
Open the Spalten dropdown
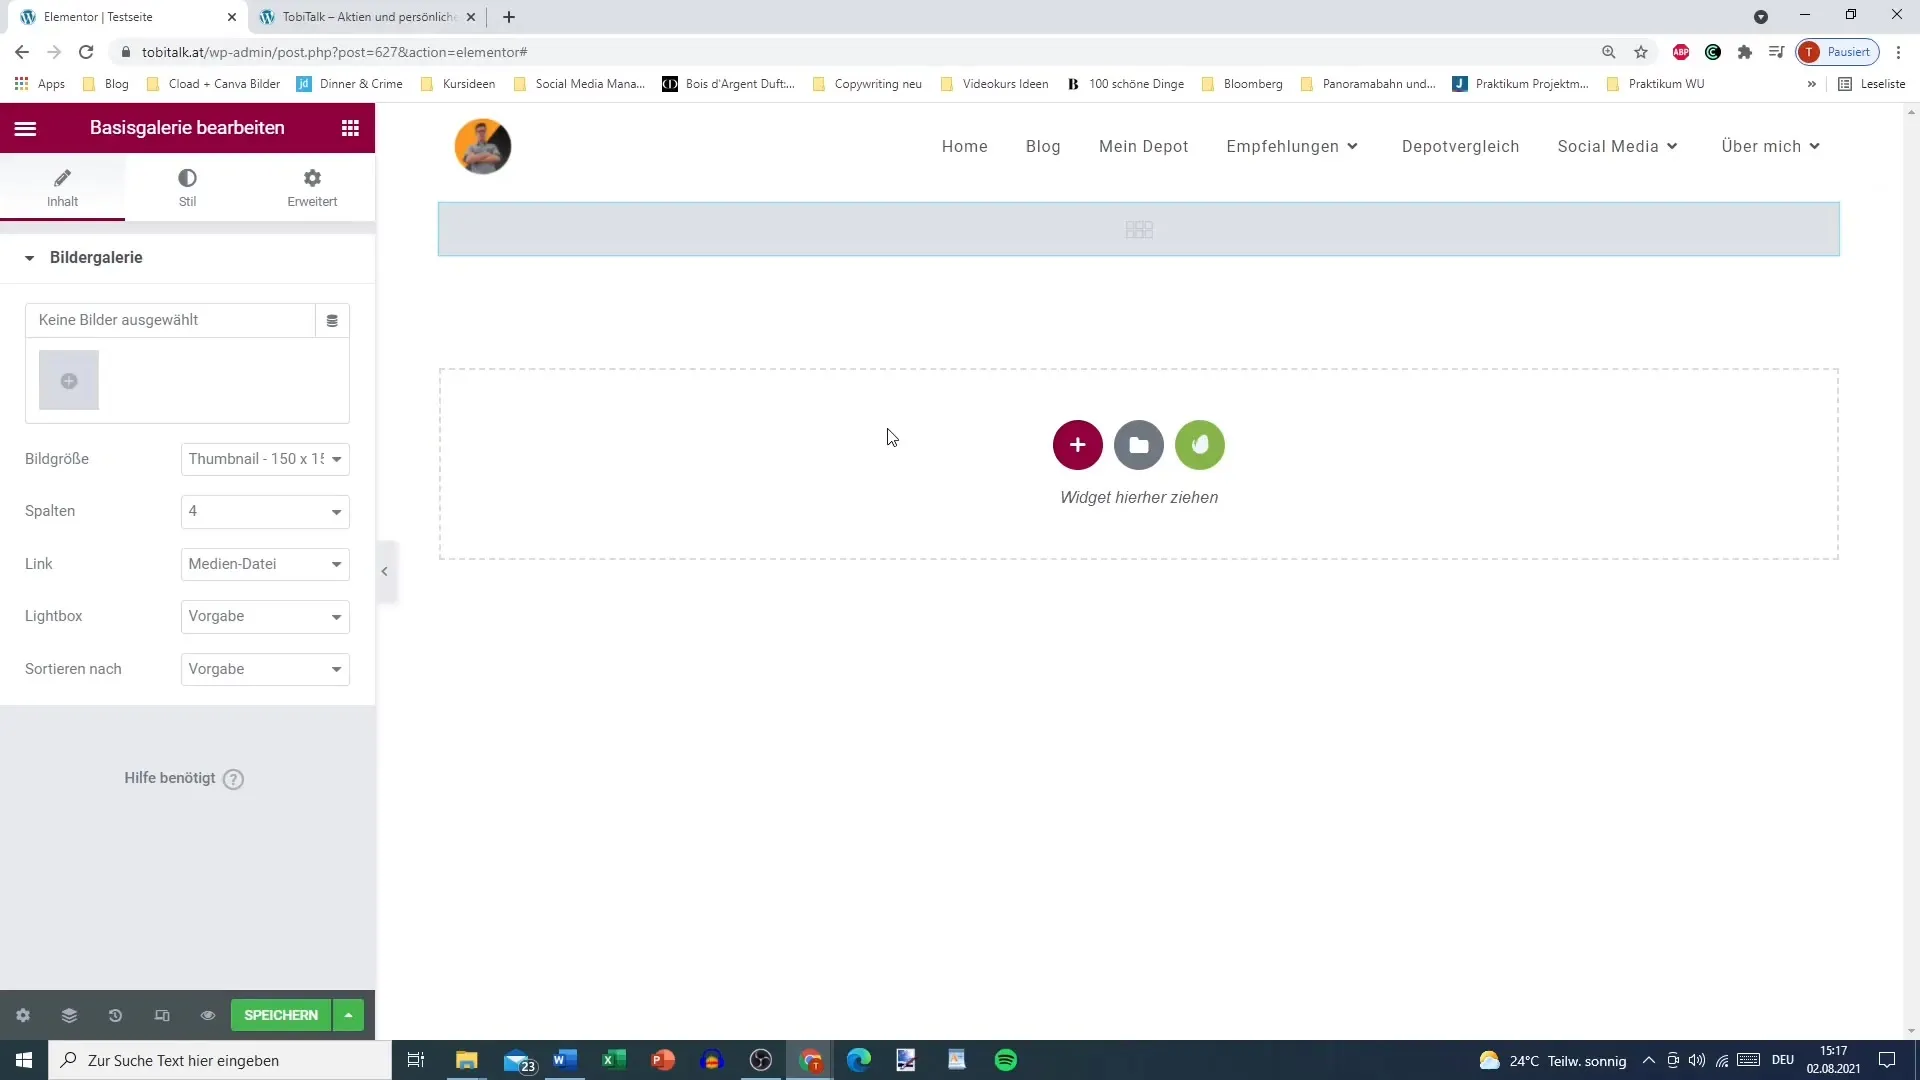tap(265, 511)
